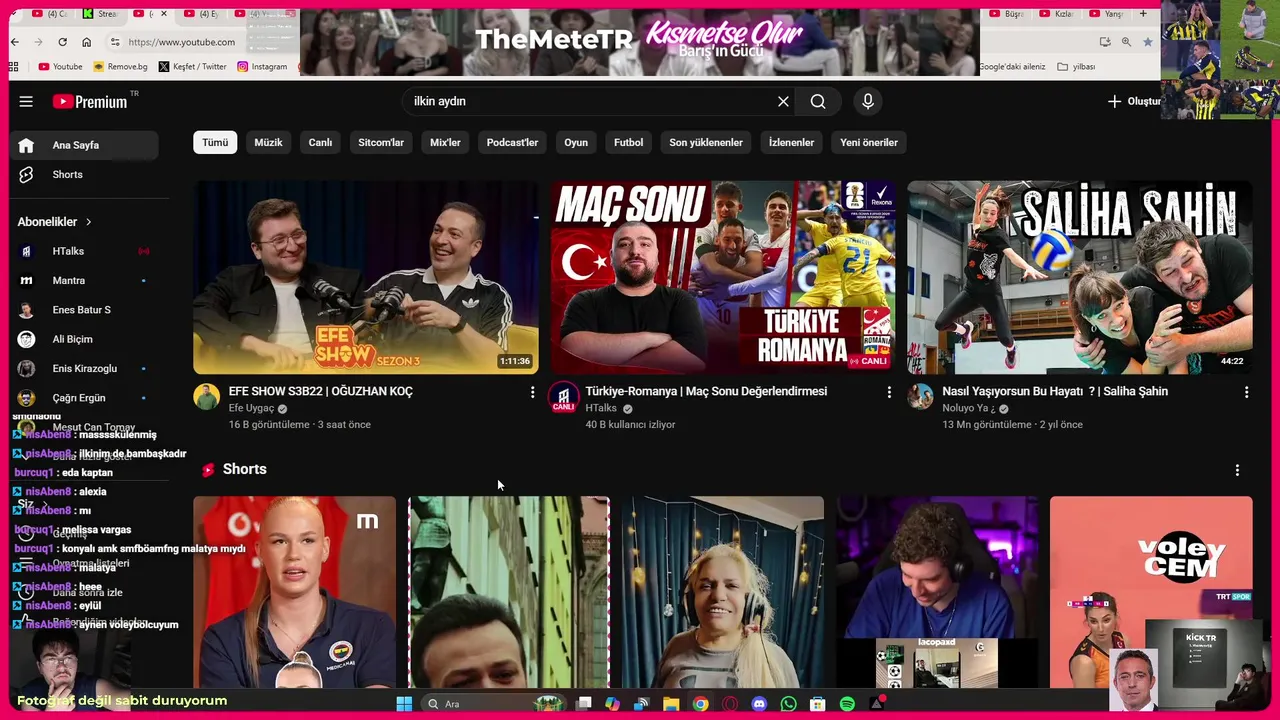The height and width of the screenshot is (720, 1280).
Task: Open the Short with blonde woman in Fenerbahçe shirt
Action: pos(294,592)
